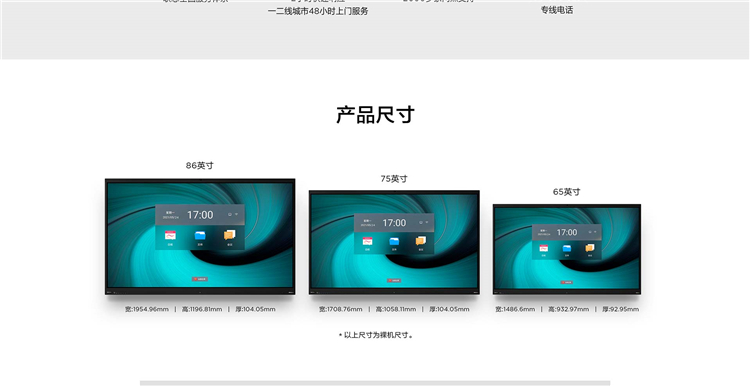This screenshot has width=750, height=386.
Task: Click the orange notes icon on the 86-inch screen
Action: point(230,235)
